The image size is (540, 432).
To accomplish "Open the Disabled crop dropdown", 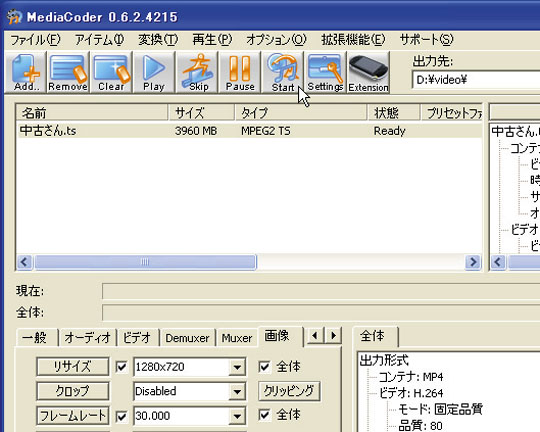I will (237, 392).
